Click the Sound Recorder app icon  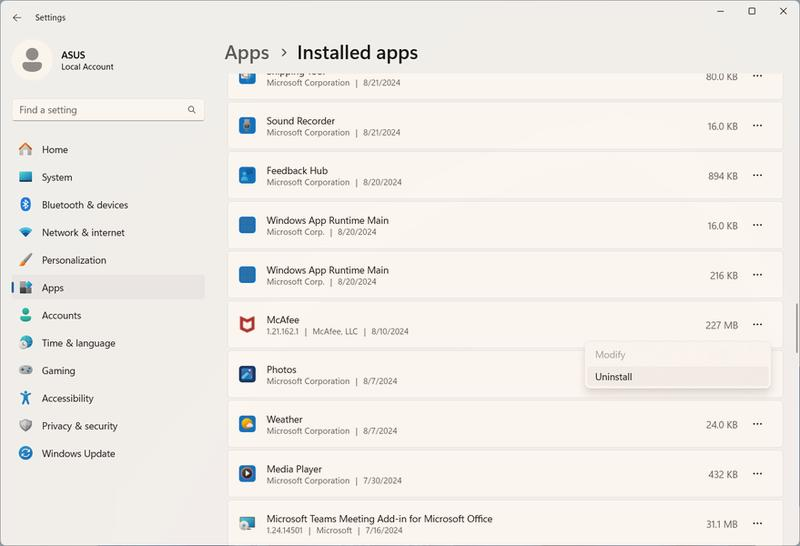247,126
